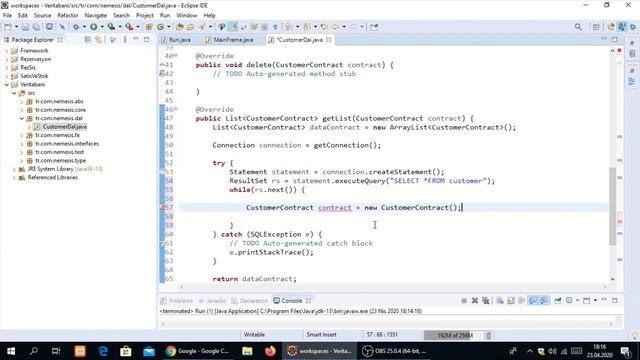Image resolution: width=640 pixels, height=360 pixels.
Task: Expand the tr.com.nemesis.abs package
Action: click(22, 101)
